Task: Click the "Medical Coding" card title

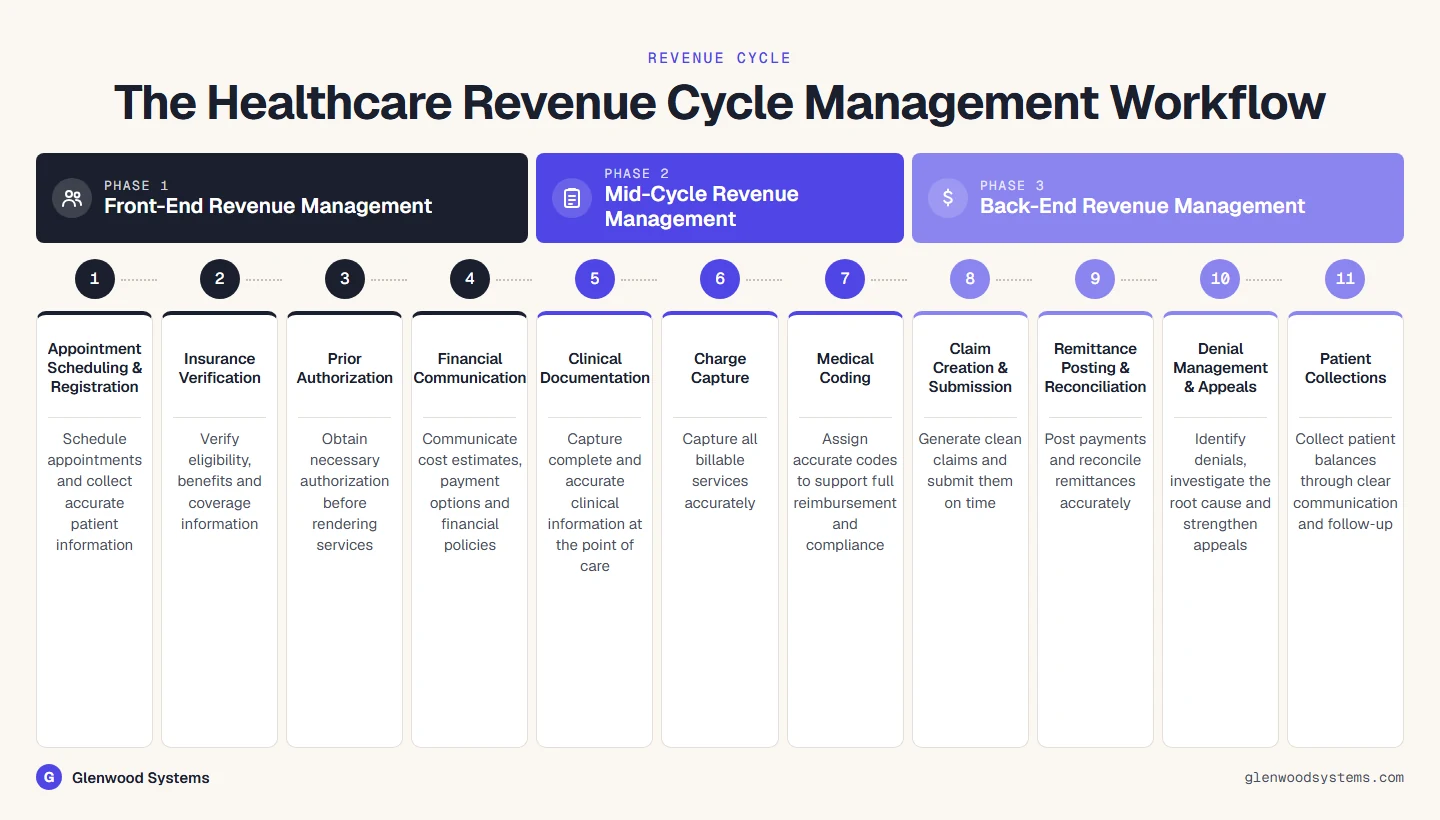Action: point(845,368)
